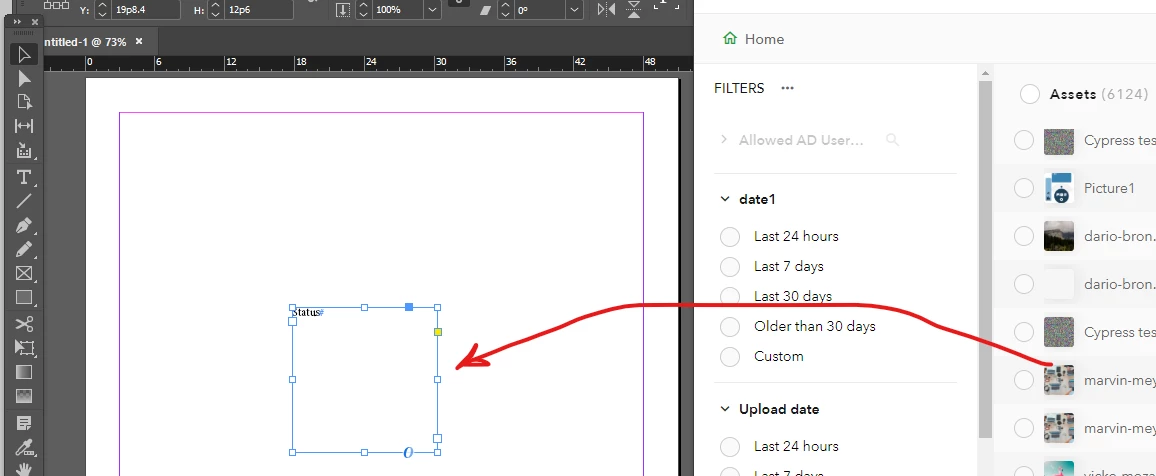Select the Note tool
1156x476 pixels.
pos(24,423)
